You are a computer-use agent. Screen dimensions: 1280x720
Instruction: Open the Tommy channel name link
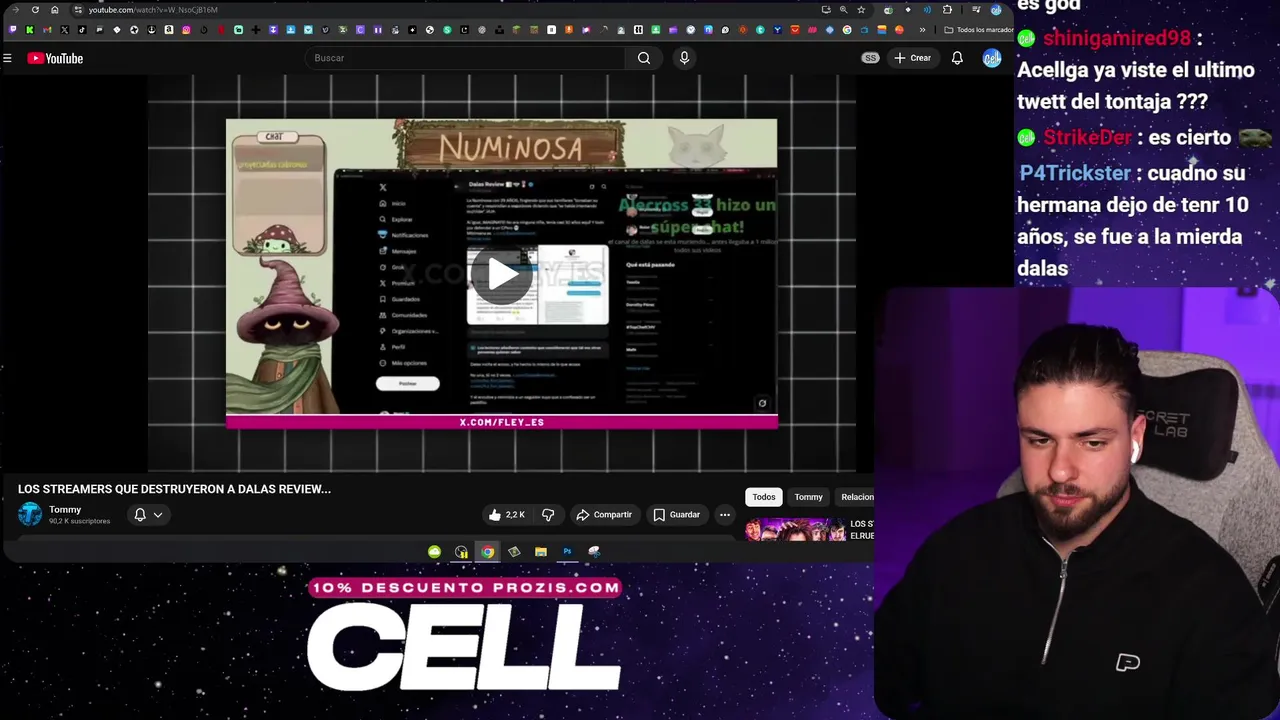[65, 509]
